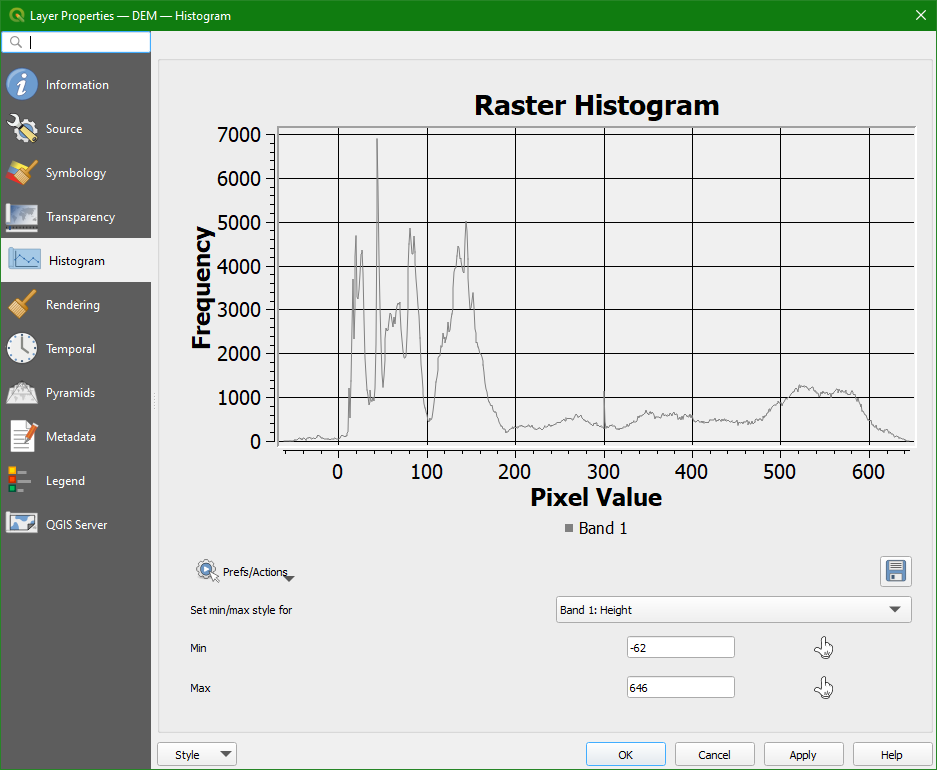Pick Min value on graph hand icon
The width and height of the screenshot is (937, 770).
pyautogui.click(x=823, y=648)
